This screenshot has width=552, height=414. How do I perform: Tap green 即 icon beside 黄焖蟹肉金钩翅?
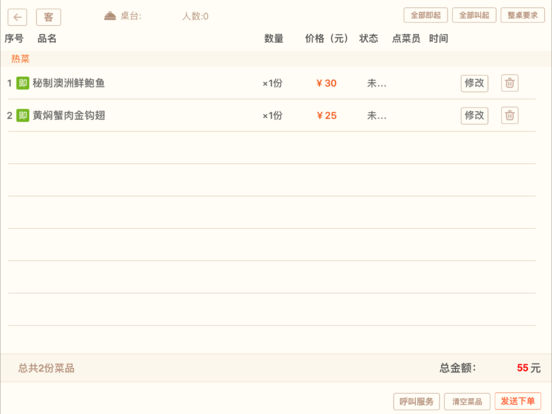click(x=23, y=115)
